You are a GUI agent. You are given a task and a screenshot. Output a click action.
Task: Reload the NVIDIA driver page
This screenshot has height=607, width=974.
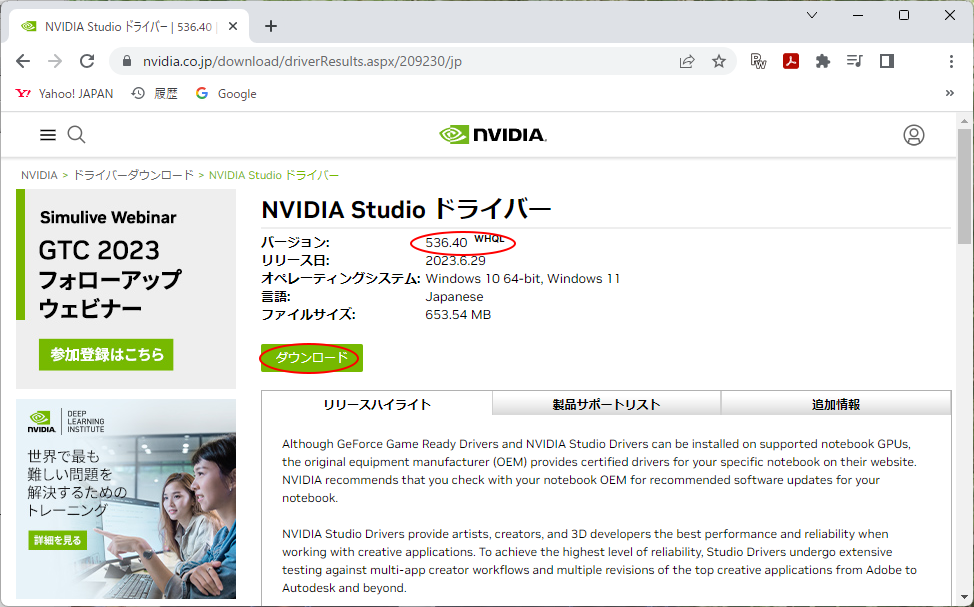(x=87, y=61)
